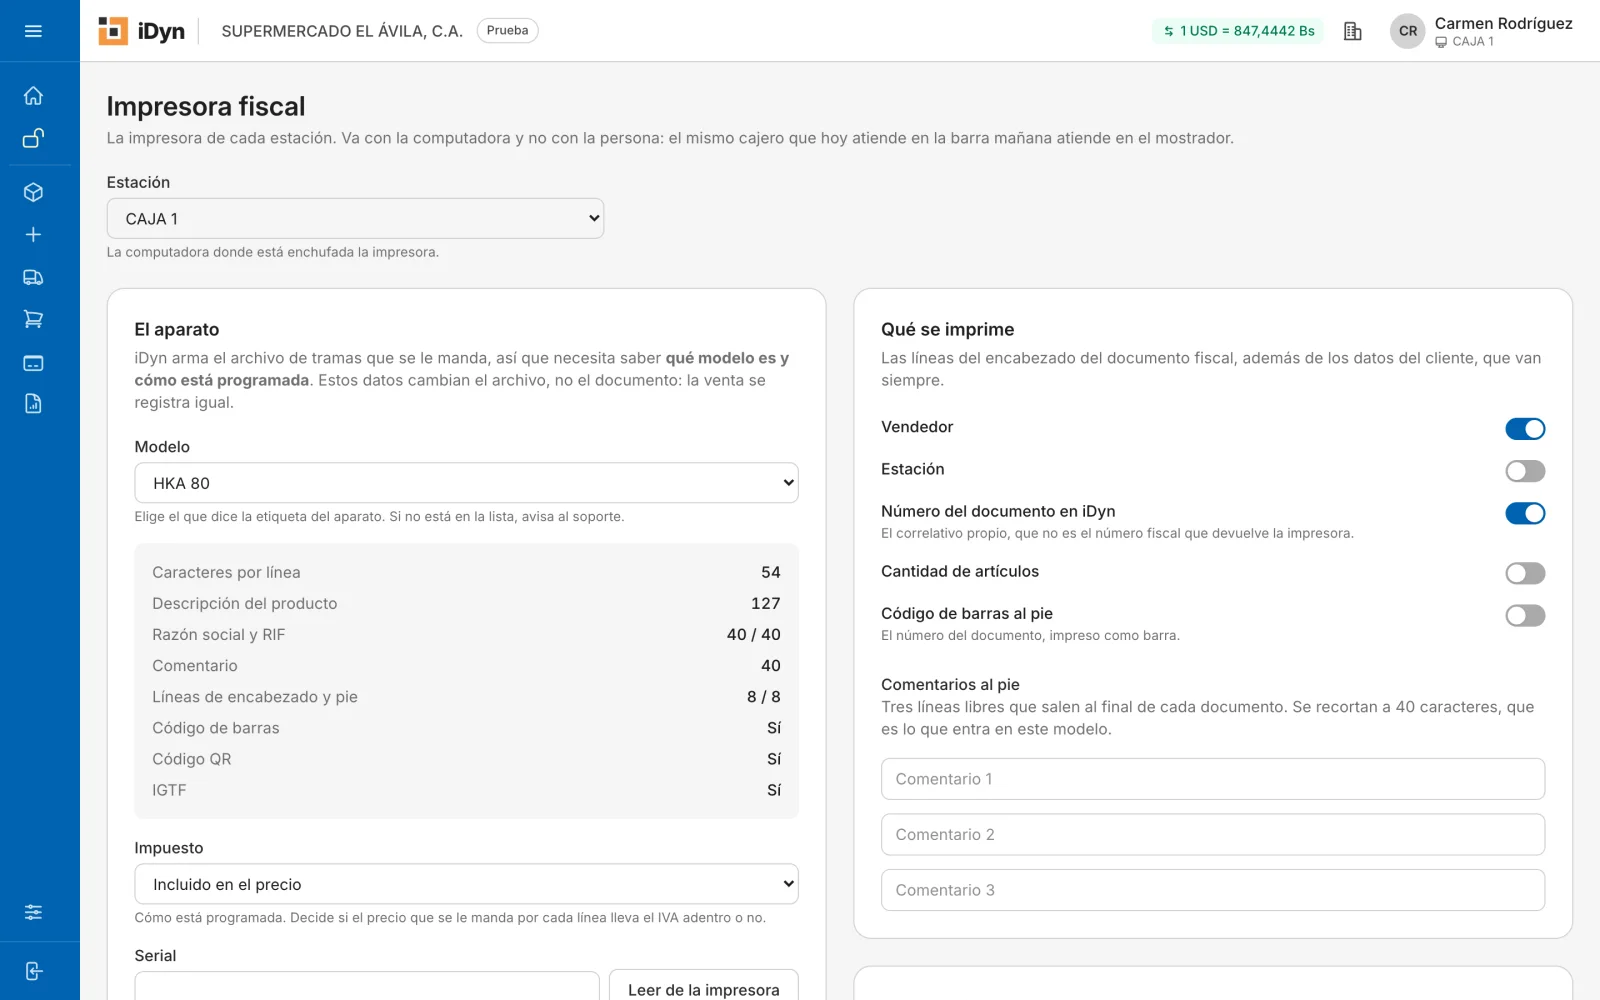The height and width of the screenshot is (1000, 1600).
Task: Click the exchange rate 1 USD badge
Action: click(x=1238, y=31)
